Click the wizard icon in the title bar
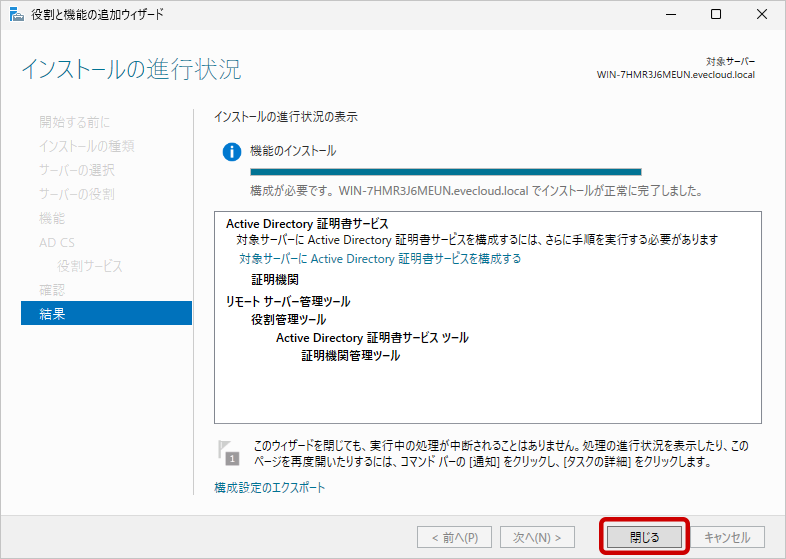This screenshot has width=786, height=559. (15, 15)
